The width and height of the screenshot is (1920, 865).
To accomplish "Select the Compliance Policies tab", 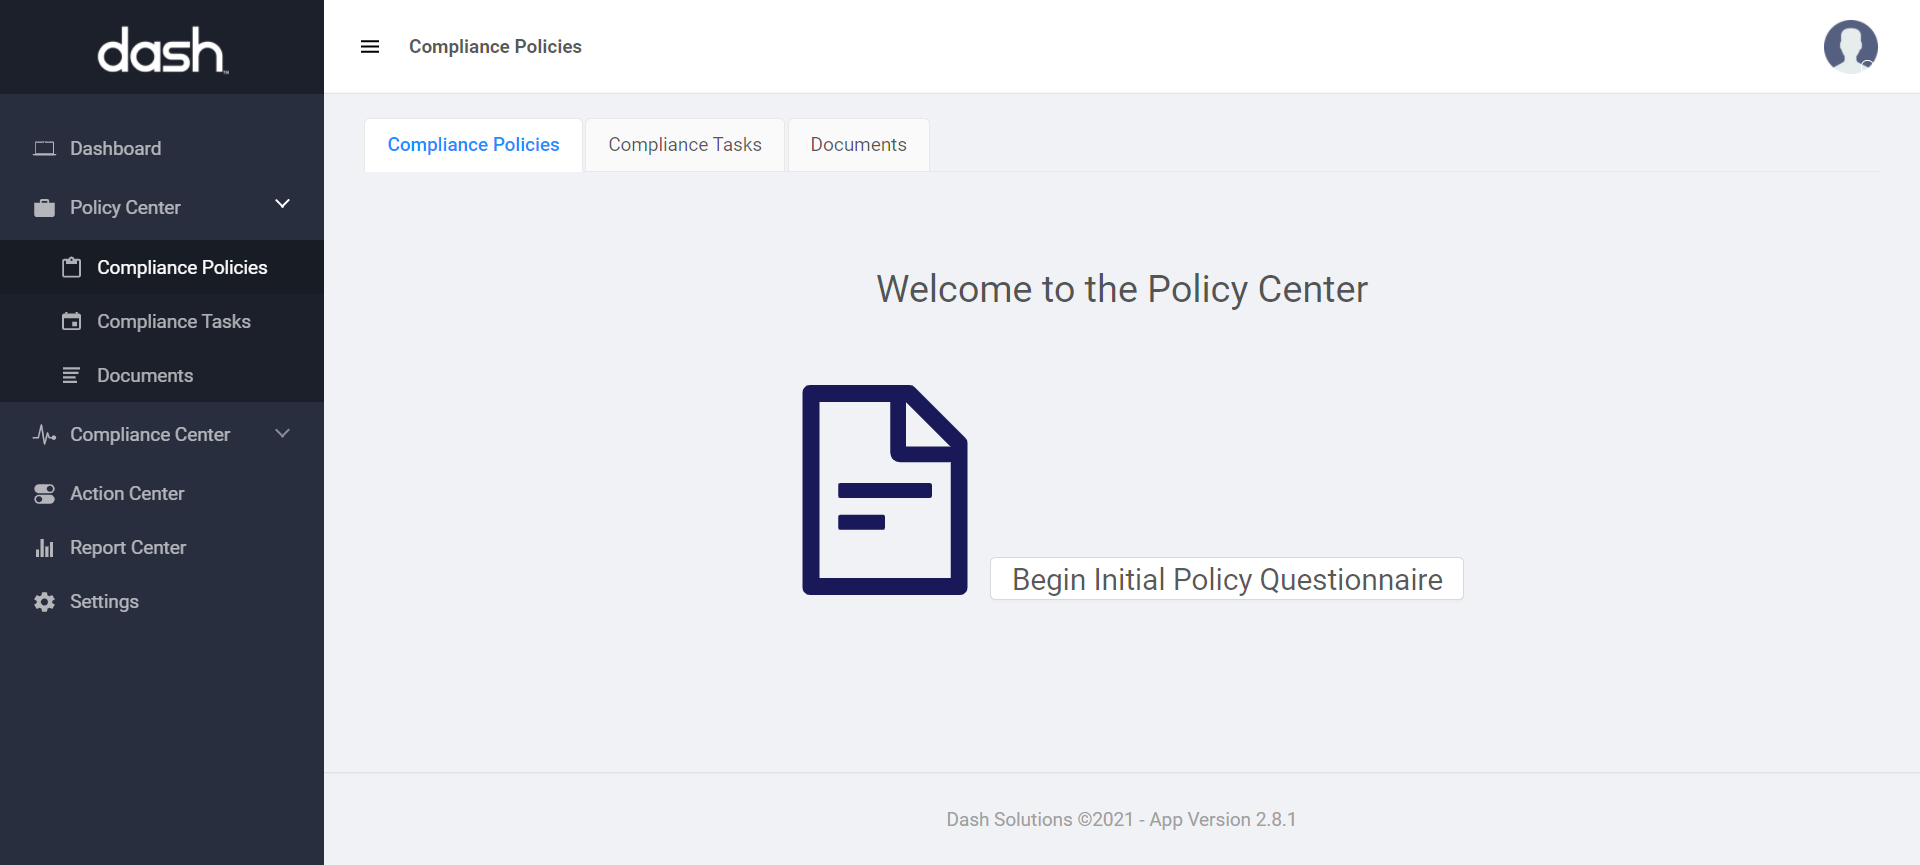I will point(473,145).
